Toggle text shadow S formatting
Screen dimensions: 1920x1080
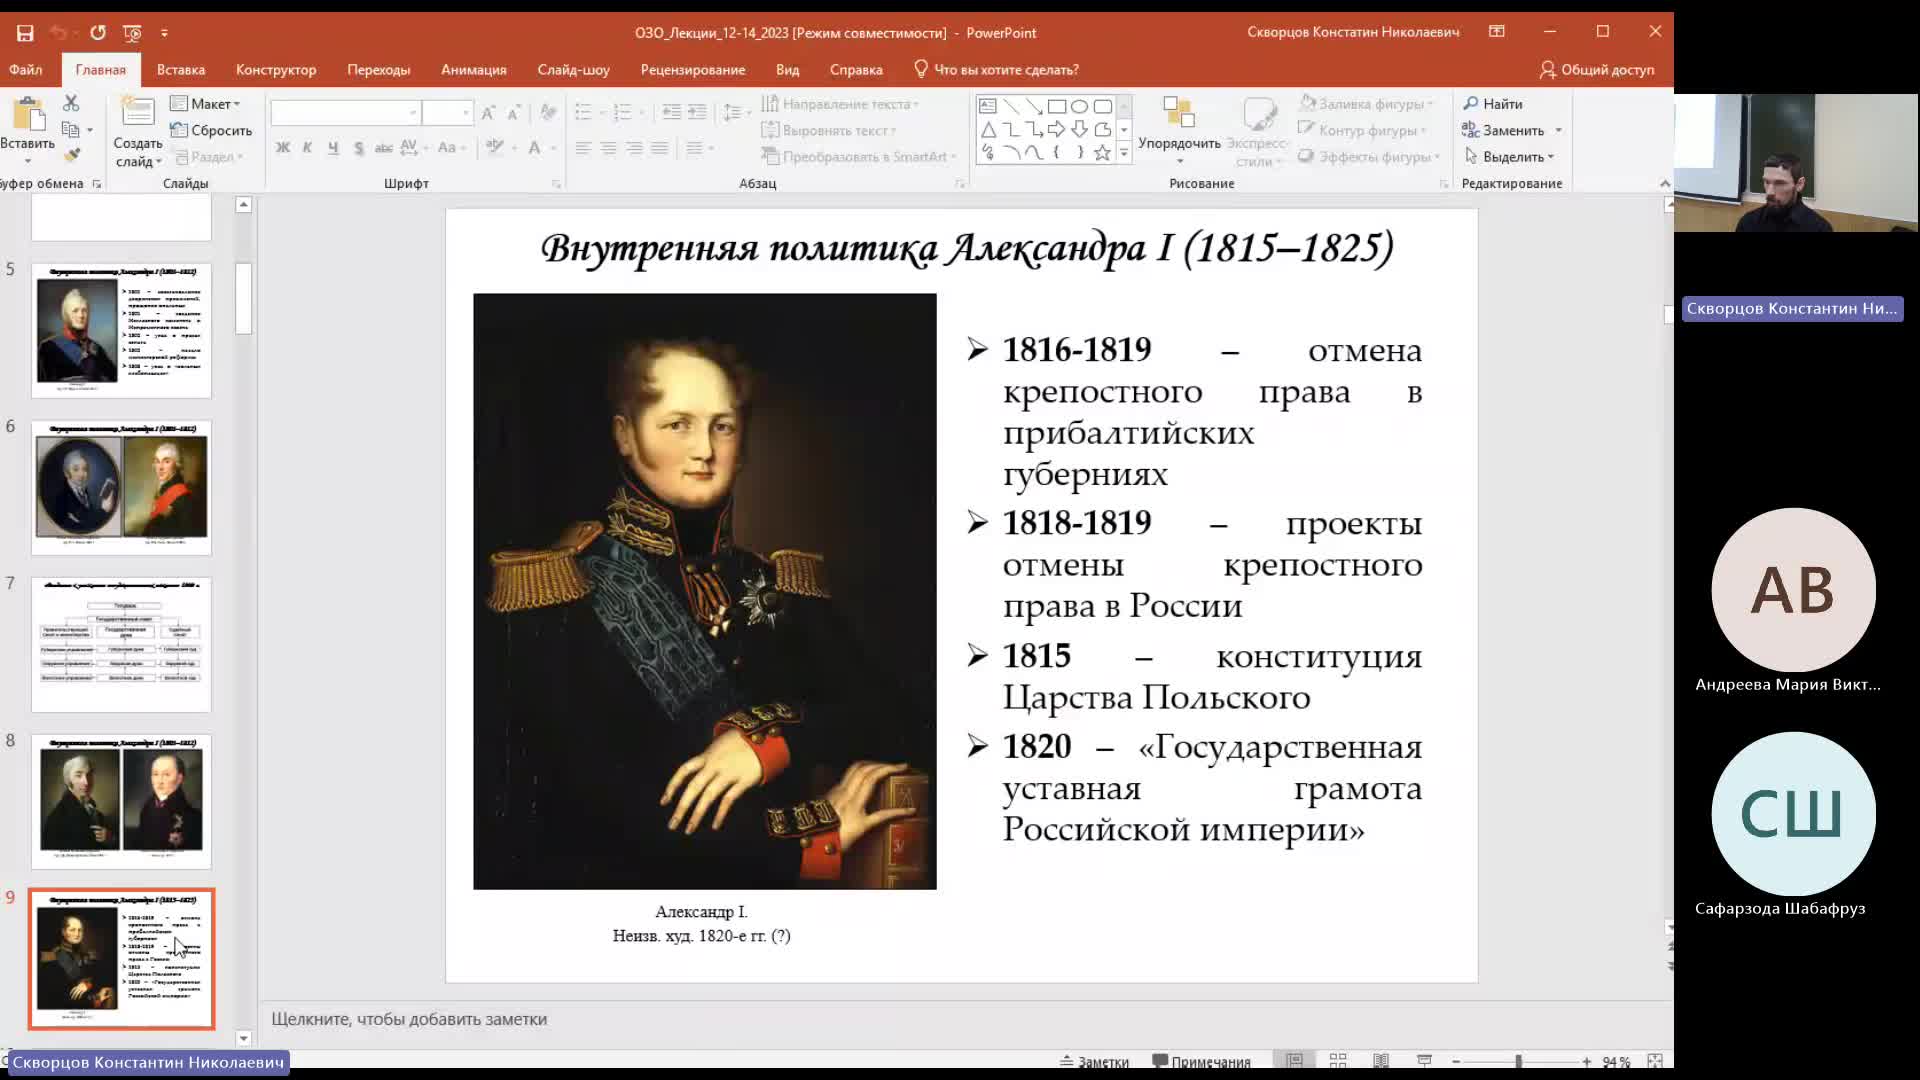358,148
